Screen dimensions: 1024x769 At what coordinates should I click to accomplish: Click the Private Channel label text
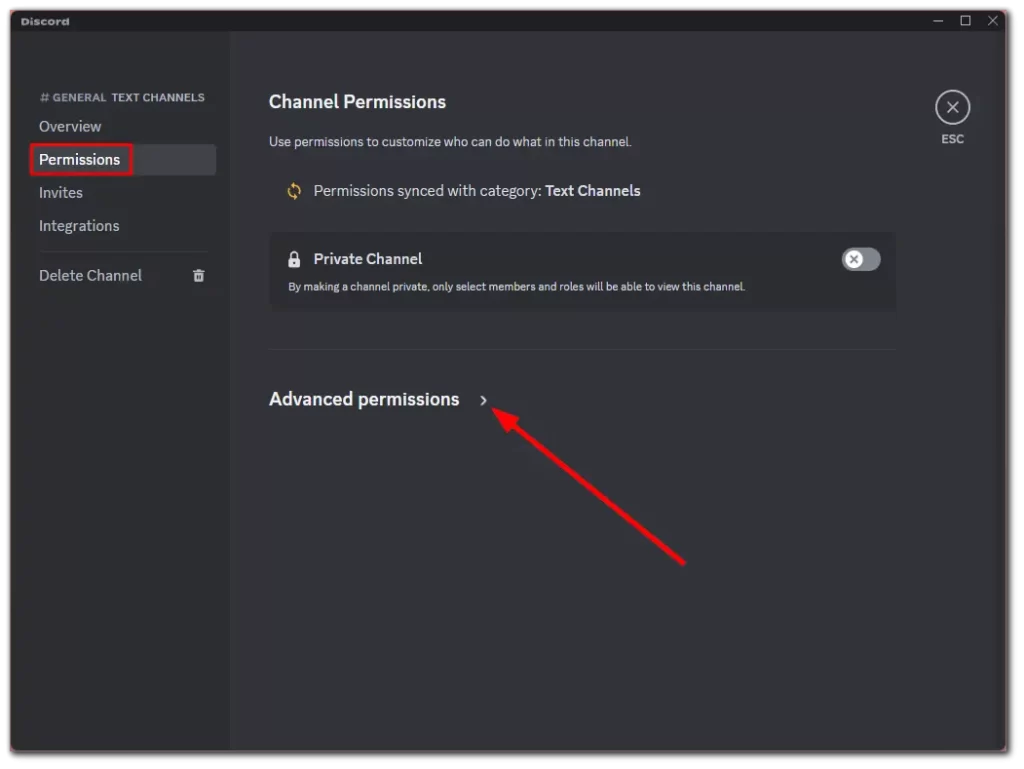click(x=368, y=259)
